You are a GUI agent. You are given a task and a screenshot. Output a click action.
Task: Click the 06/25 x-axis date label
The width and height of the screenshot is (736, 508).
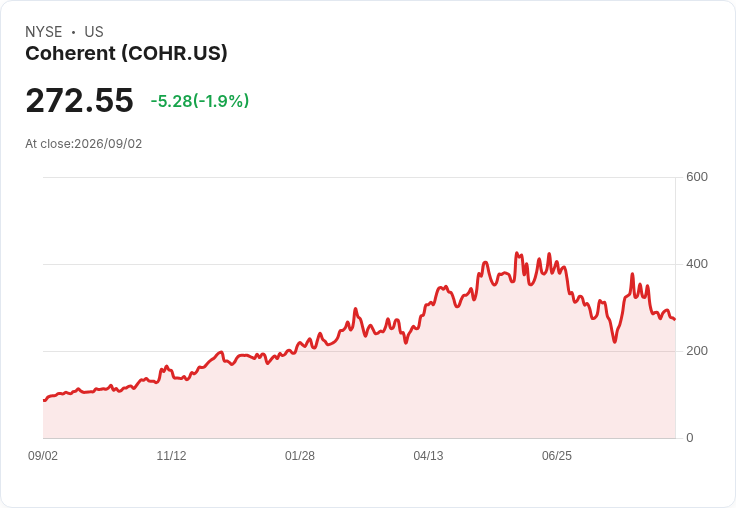click(557, 455)
